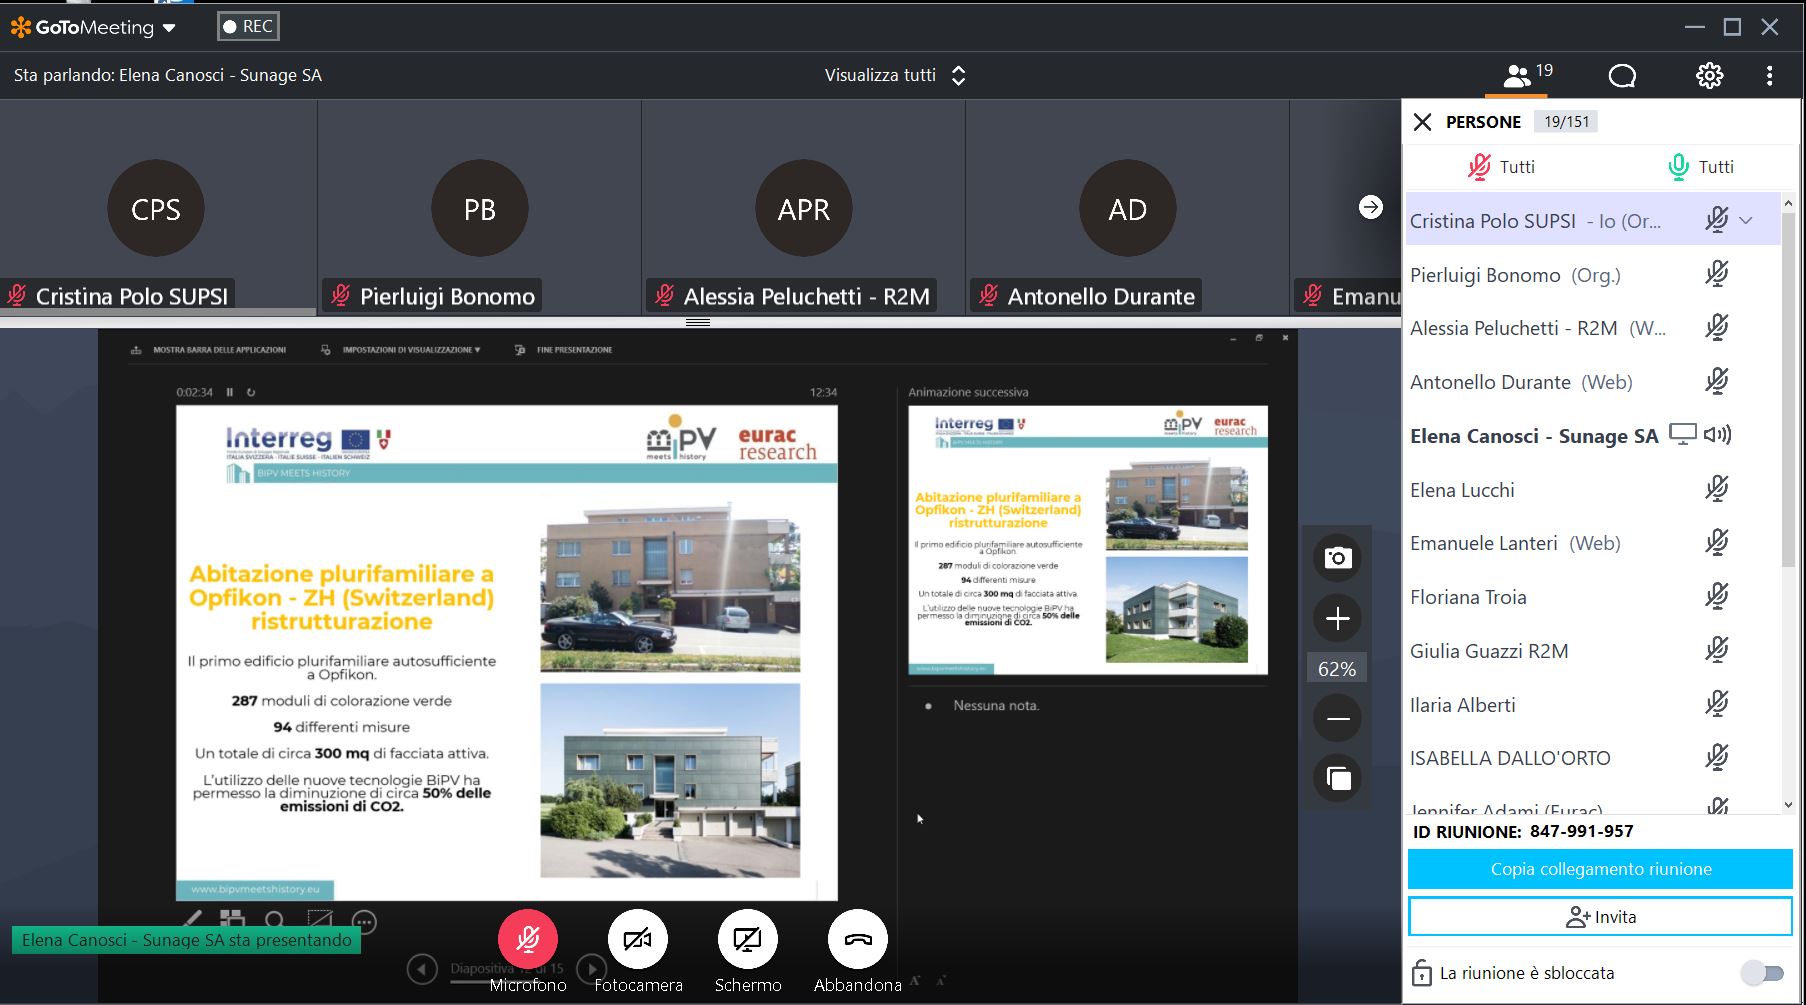Toggle the meeting lock switch
1806x1005 pixels.
[1763, 973]
